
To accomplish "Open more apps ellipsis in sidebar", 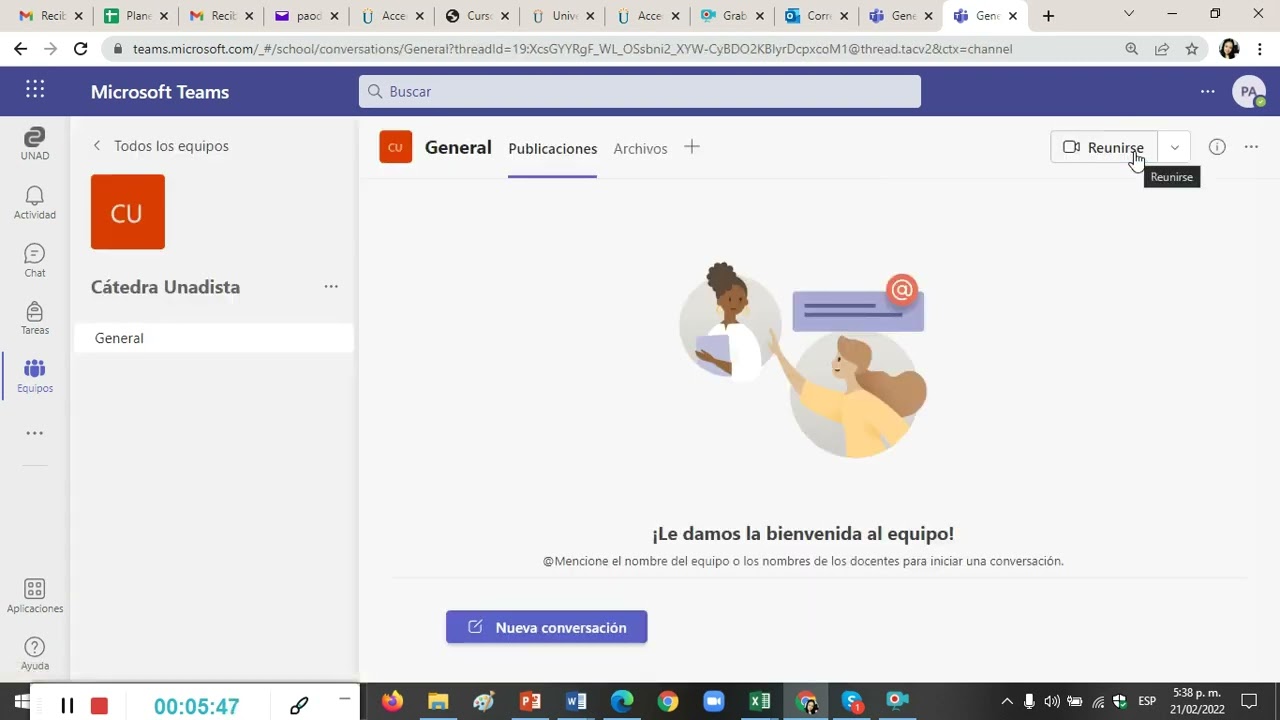I will (35, 433).
